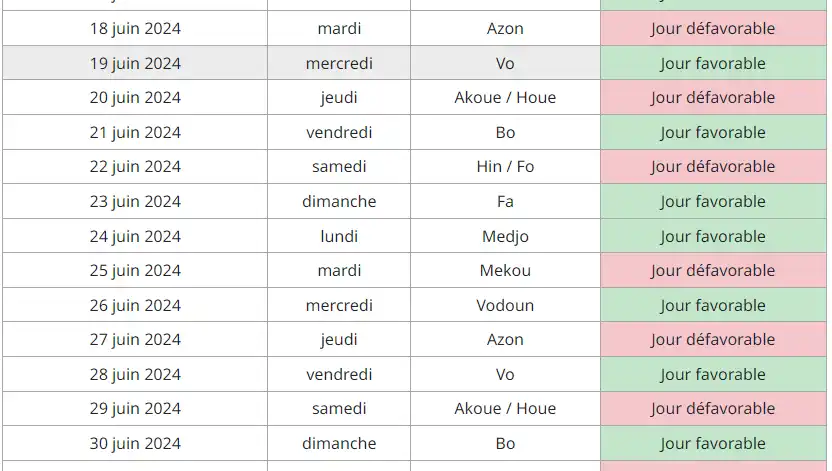Select the green 'Jour favorable' cell for 19 juin
Viewport: 832px width, 471px height.
pyautogui.click(x=712, y=64)
